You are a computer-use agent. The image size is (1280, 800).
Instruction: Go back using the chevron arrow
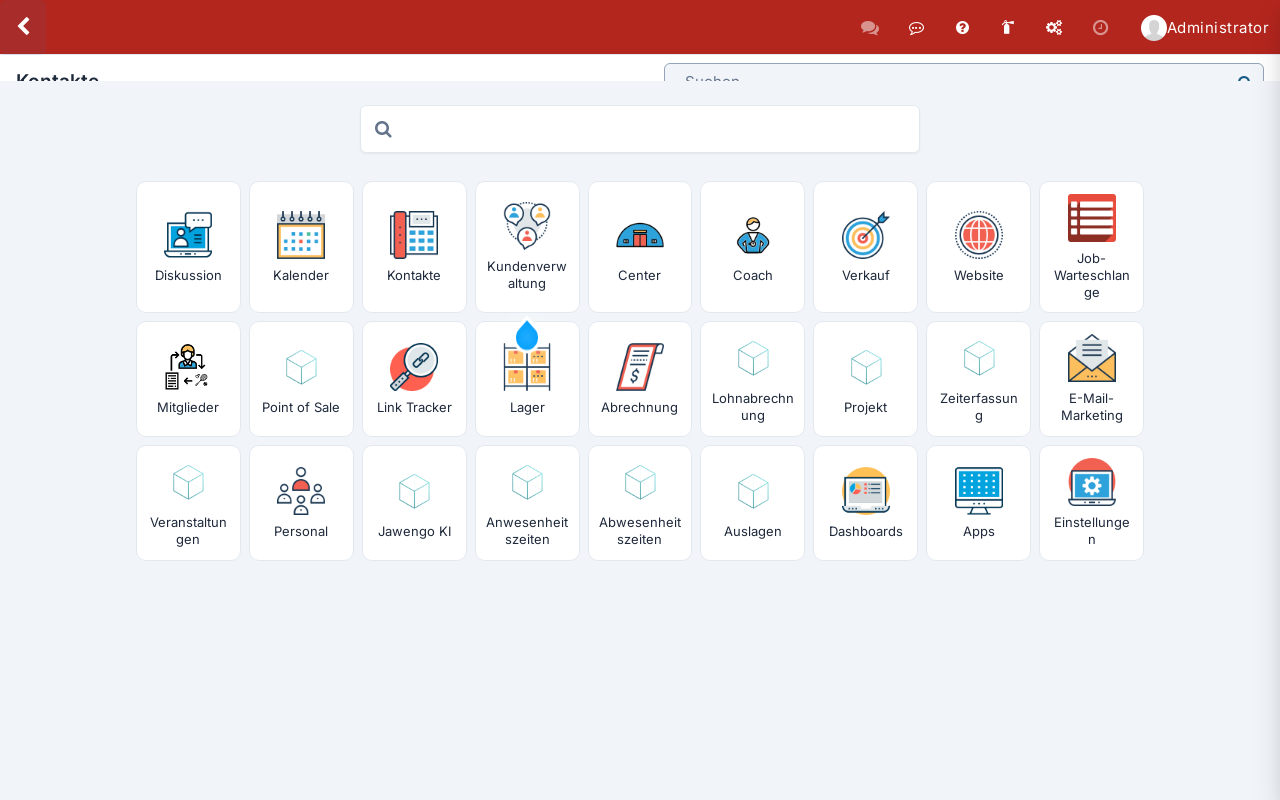click(x=23, y=27)
